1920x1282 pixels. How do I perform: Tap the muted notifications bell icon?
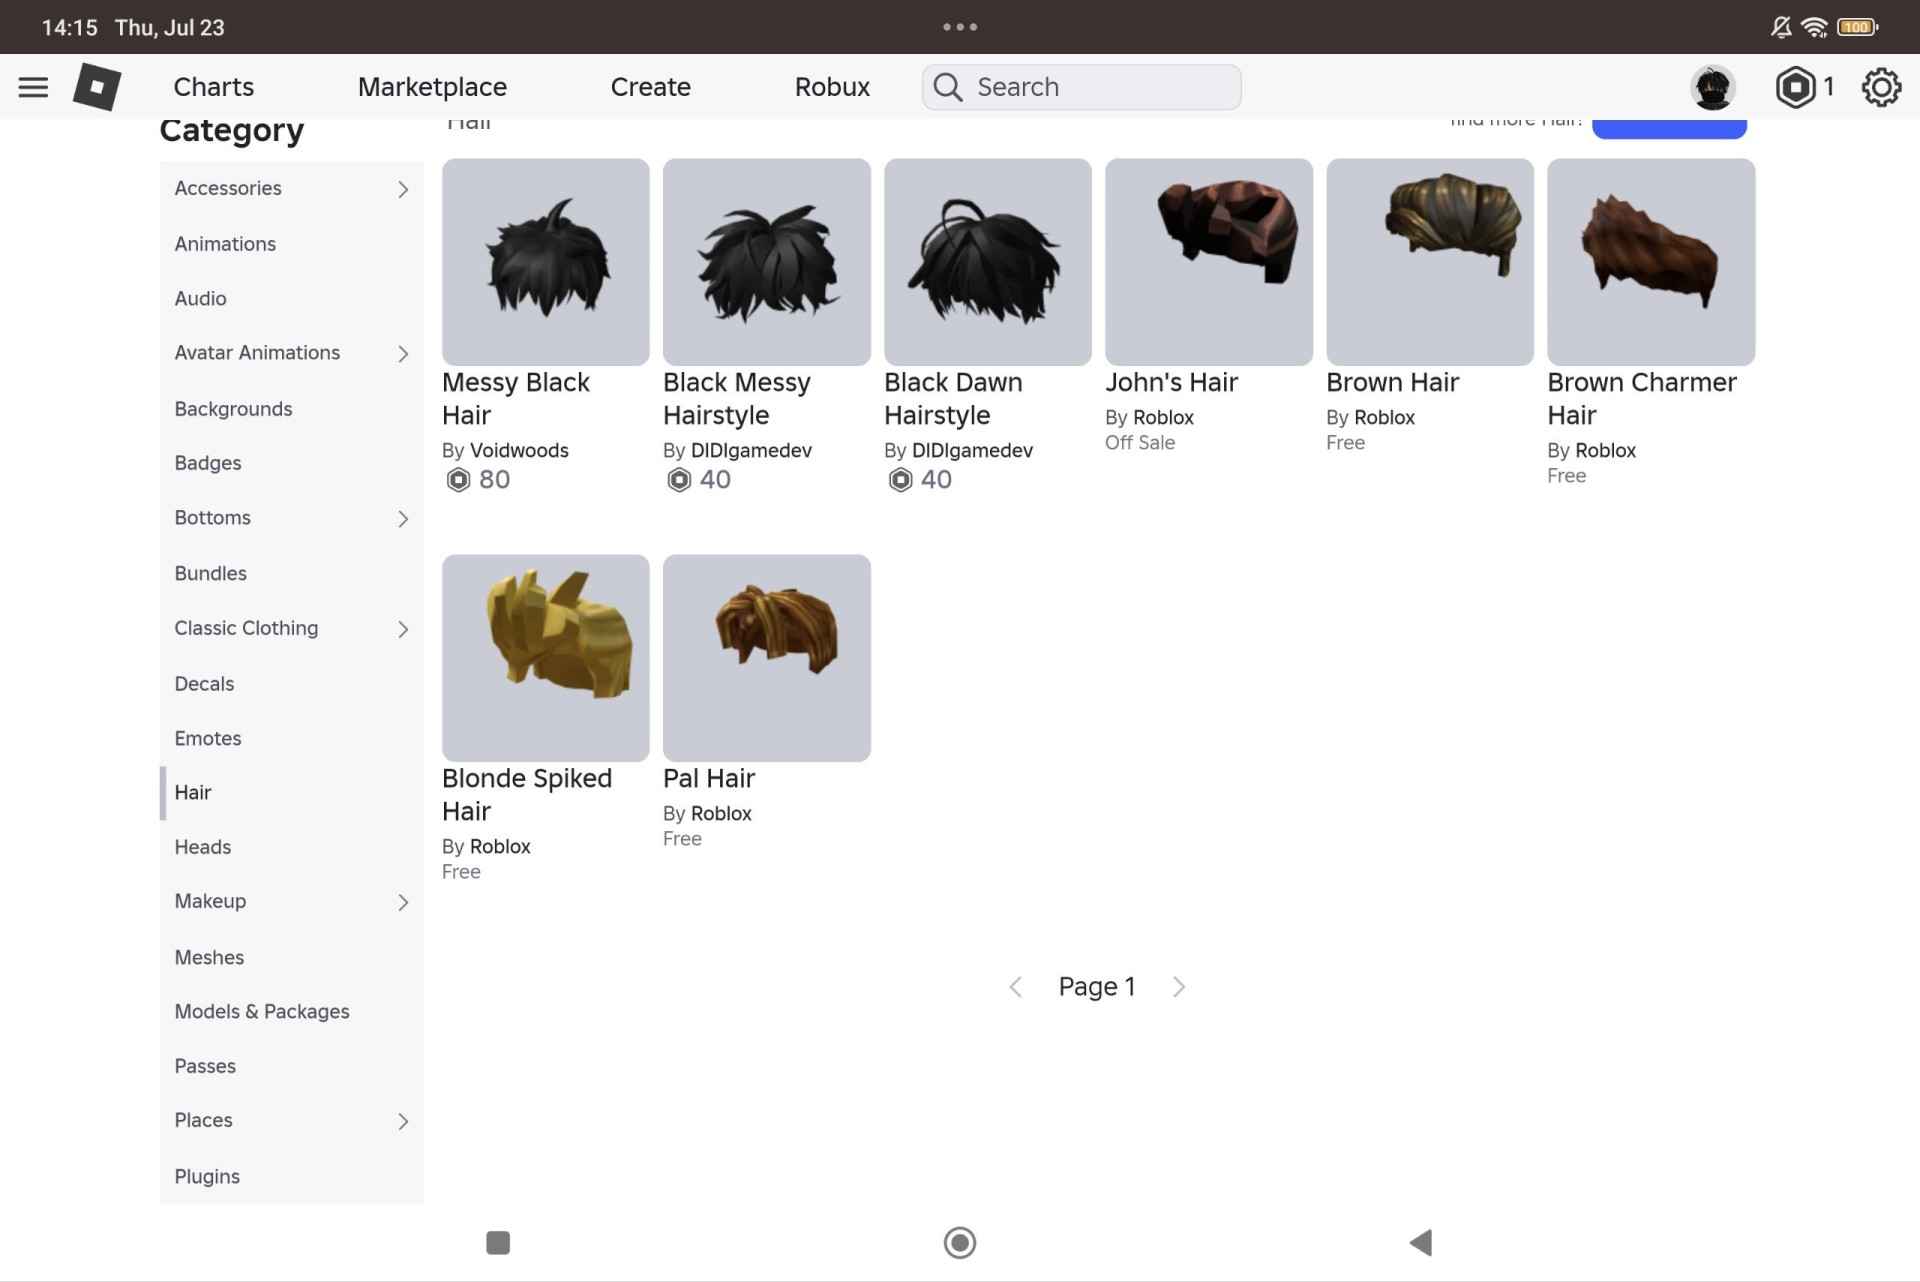point(1781,27)
